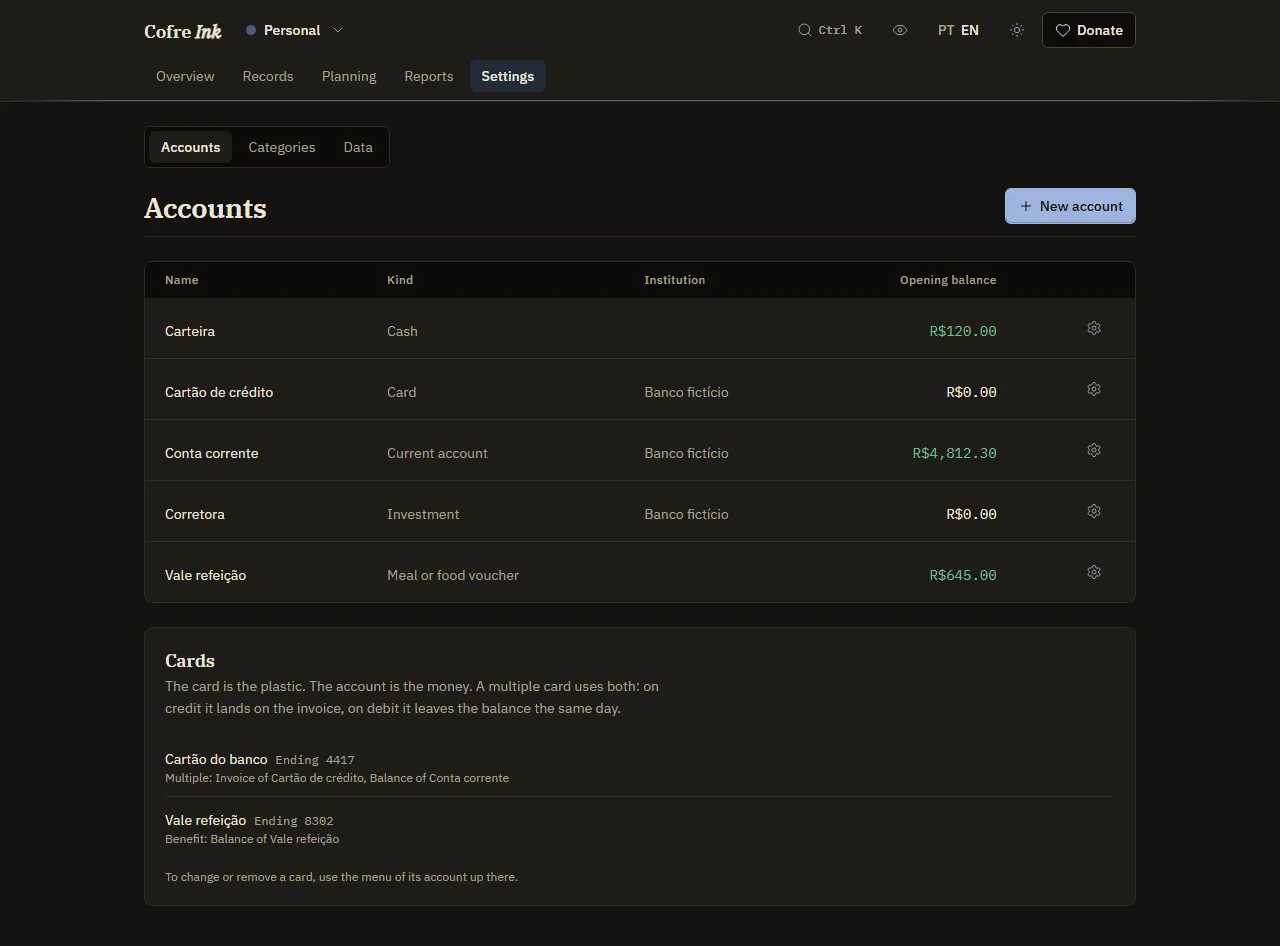The height and width of the screenshot is (946, 1280).
Task: Go to the Overview tab
Action: [185, 76]
